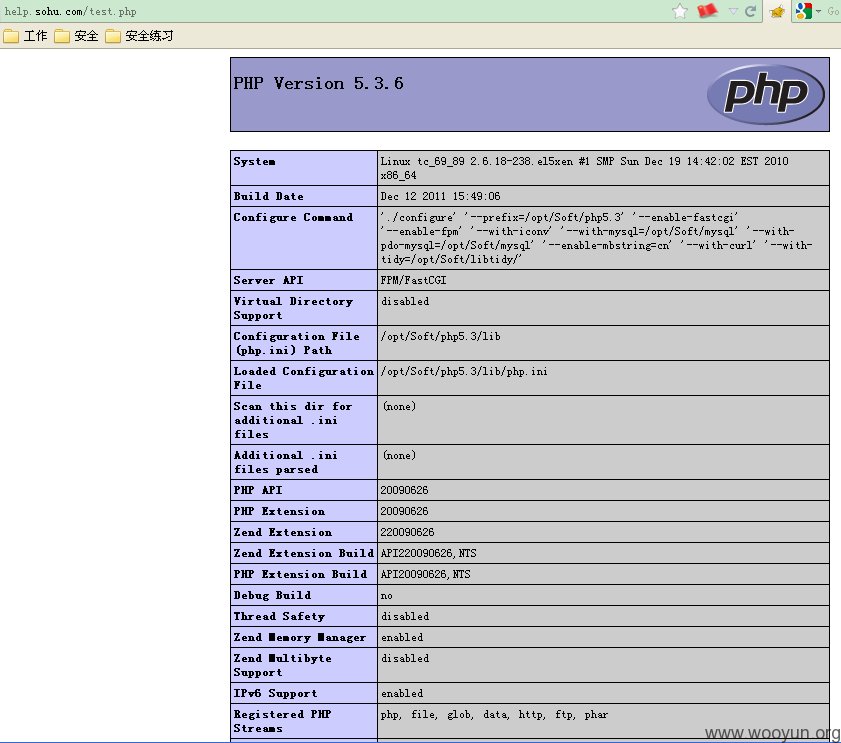Viewport: 841px width, 743px height.
Task: Click the '/opt/Soft/php5.3/lib/php.ini' value
Action: [x=464, y=371]
